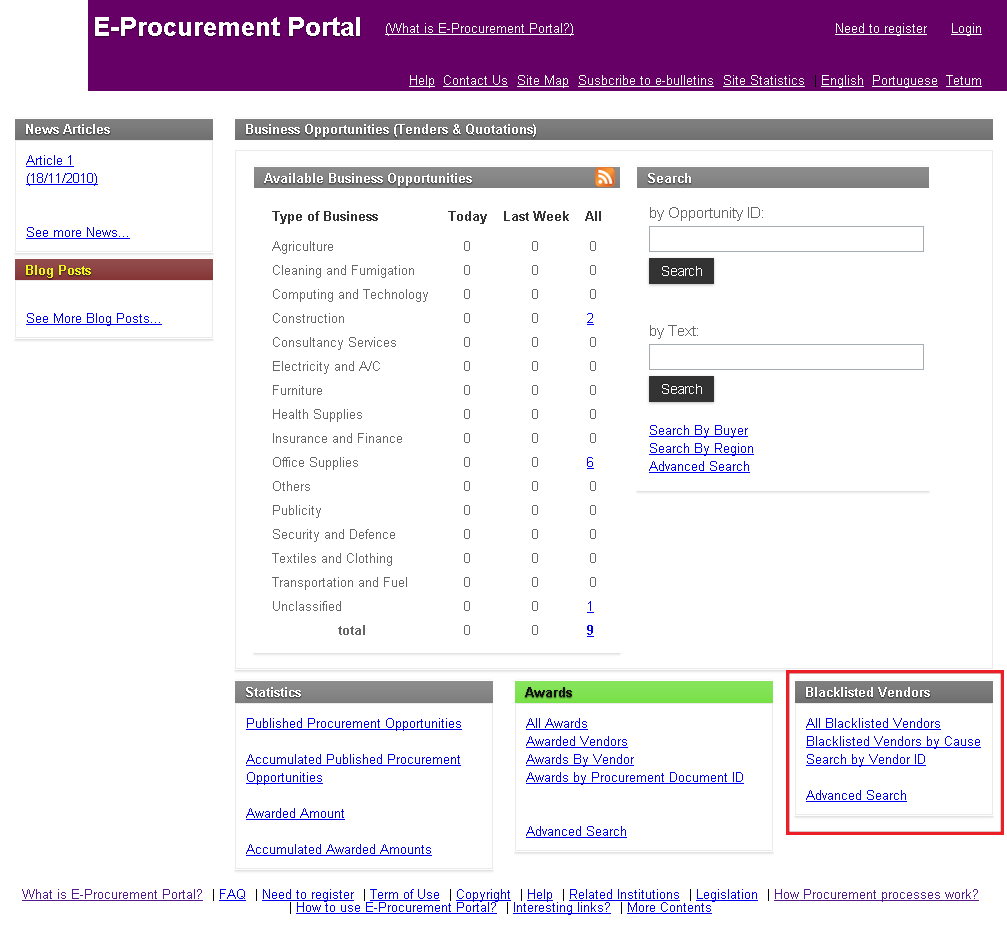Viewport: 1007px width, 925px height.
Task: Open Construction opportunities count link
Action: (590, 319)
